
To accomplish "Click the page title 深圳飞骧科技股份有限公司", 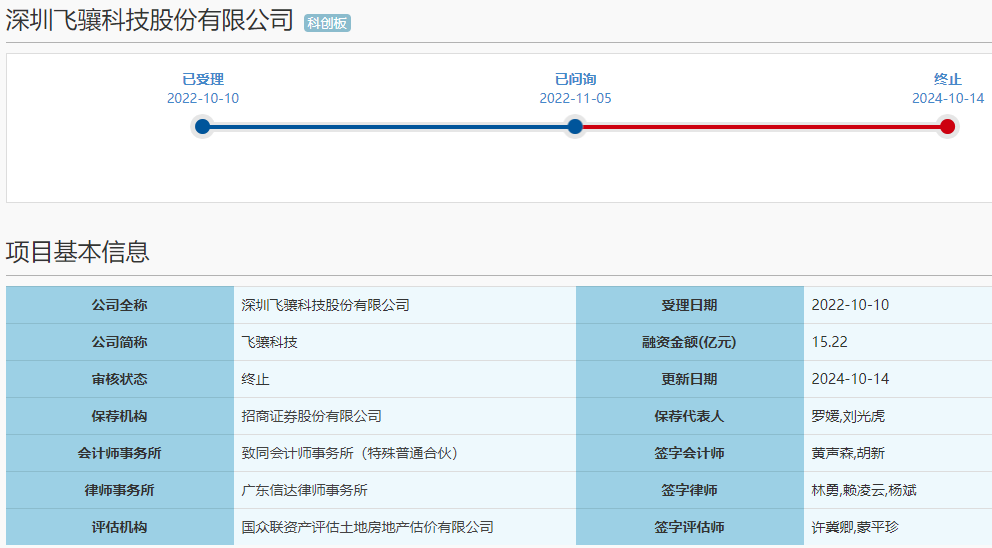I will click(149, 20).
